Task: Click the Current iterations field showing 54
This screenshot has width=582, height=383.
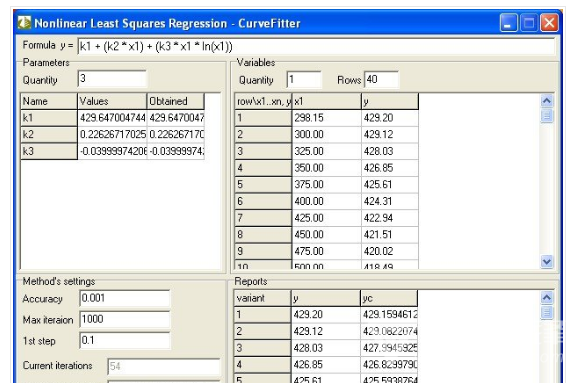Action: 164,367
